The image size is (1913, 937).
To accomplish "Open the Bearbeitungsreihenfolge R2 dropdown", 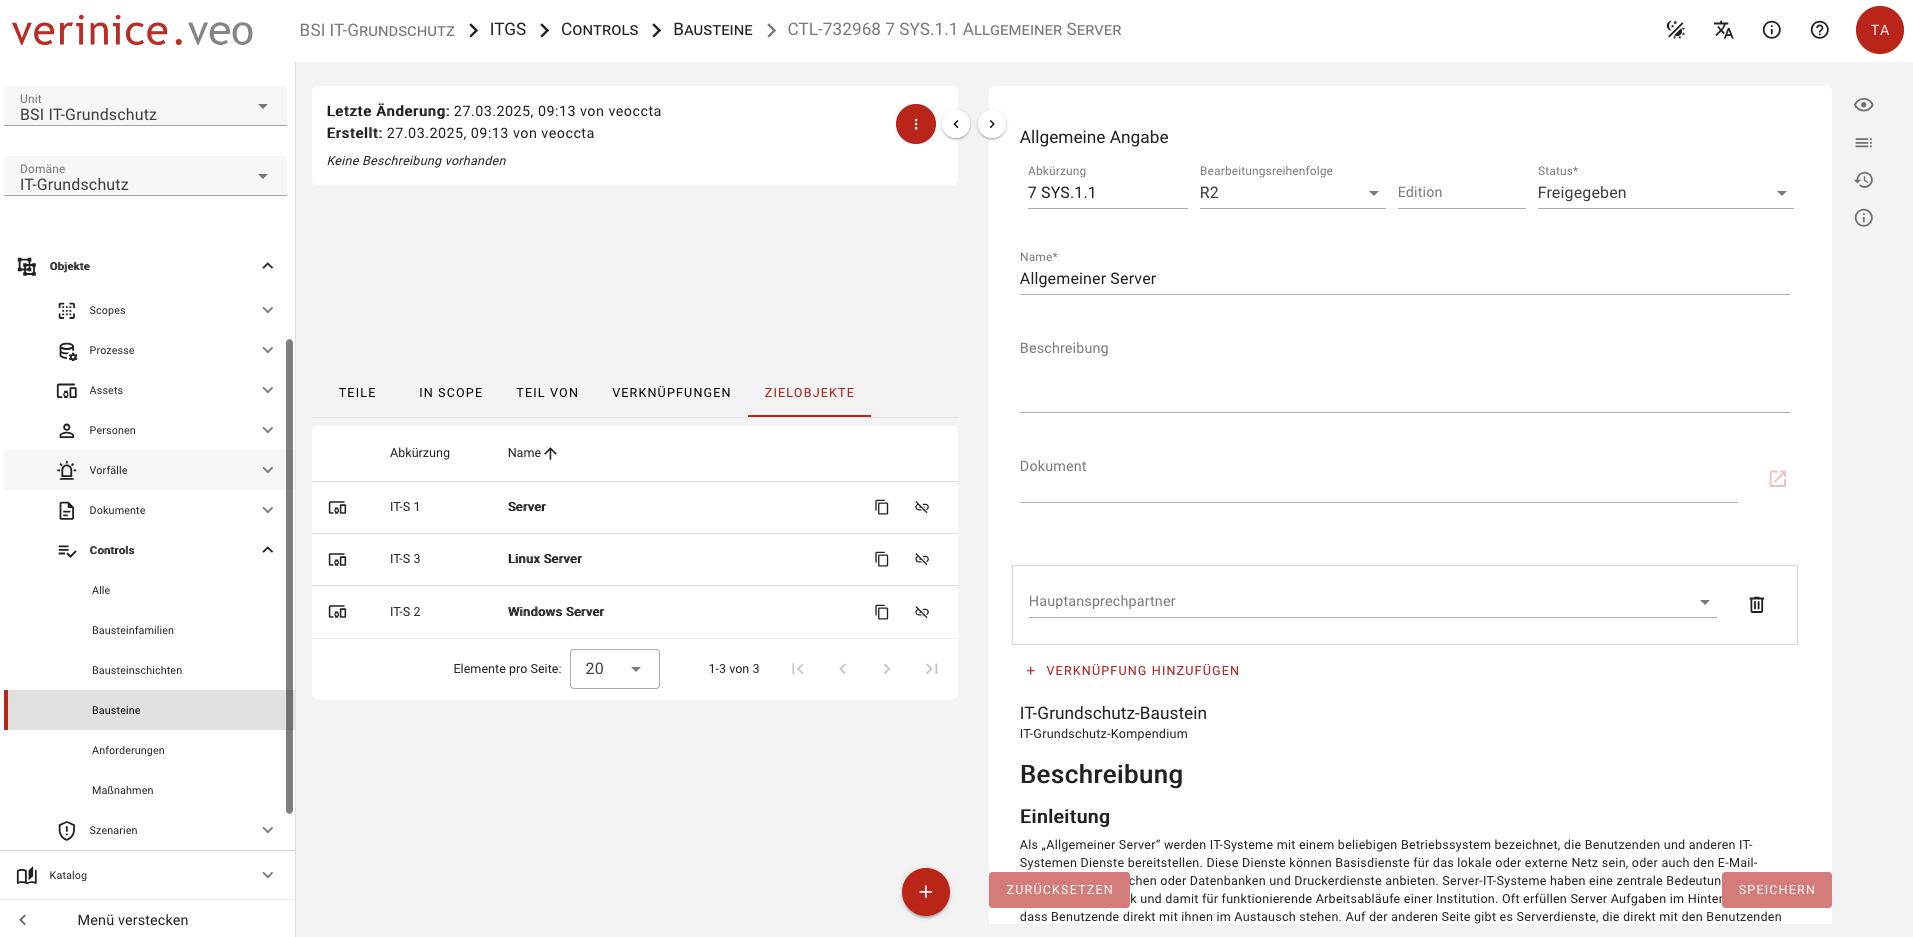I will click(1375, 193).
